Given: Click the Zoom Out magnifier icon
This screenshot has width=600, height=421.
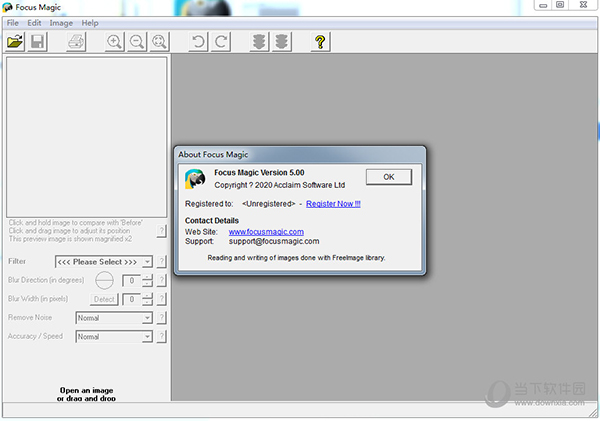Looking at the screenshot, I should pyautogui.click(x=137, y=41).
